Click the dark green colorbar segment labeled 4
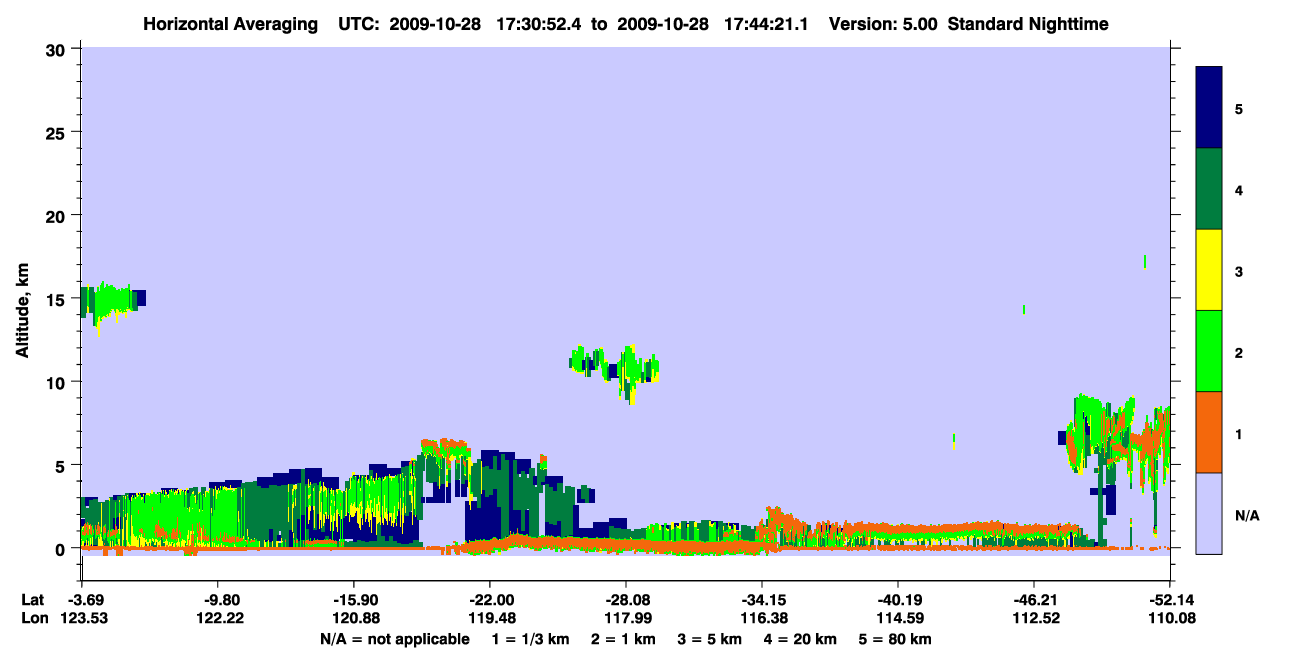Viewport: 1300px width, 667px height. click(x=1209, y=189)
